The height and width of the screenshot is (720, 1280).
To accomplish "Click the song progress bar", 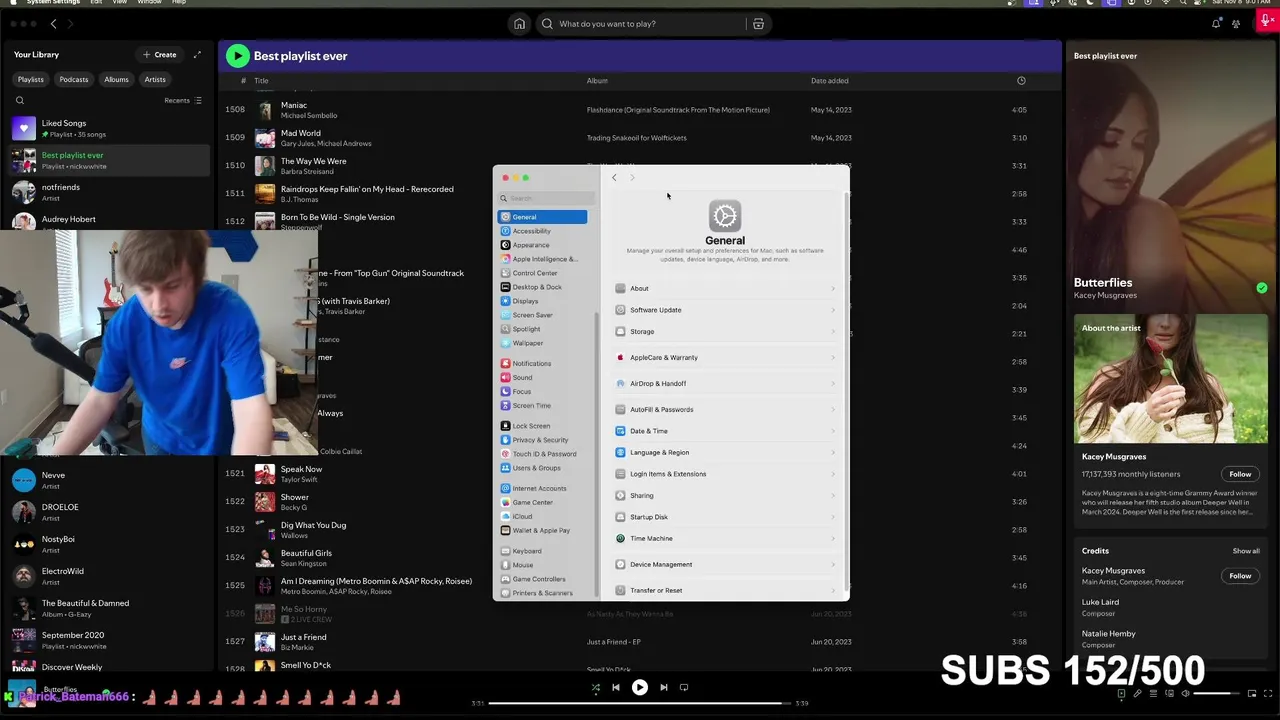I will 640,703.
